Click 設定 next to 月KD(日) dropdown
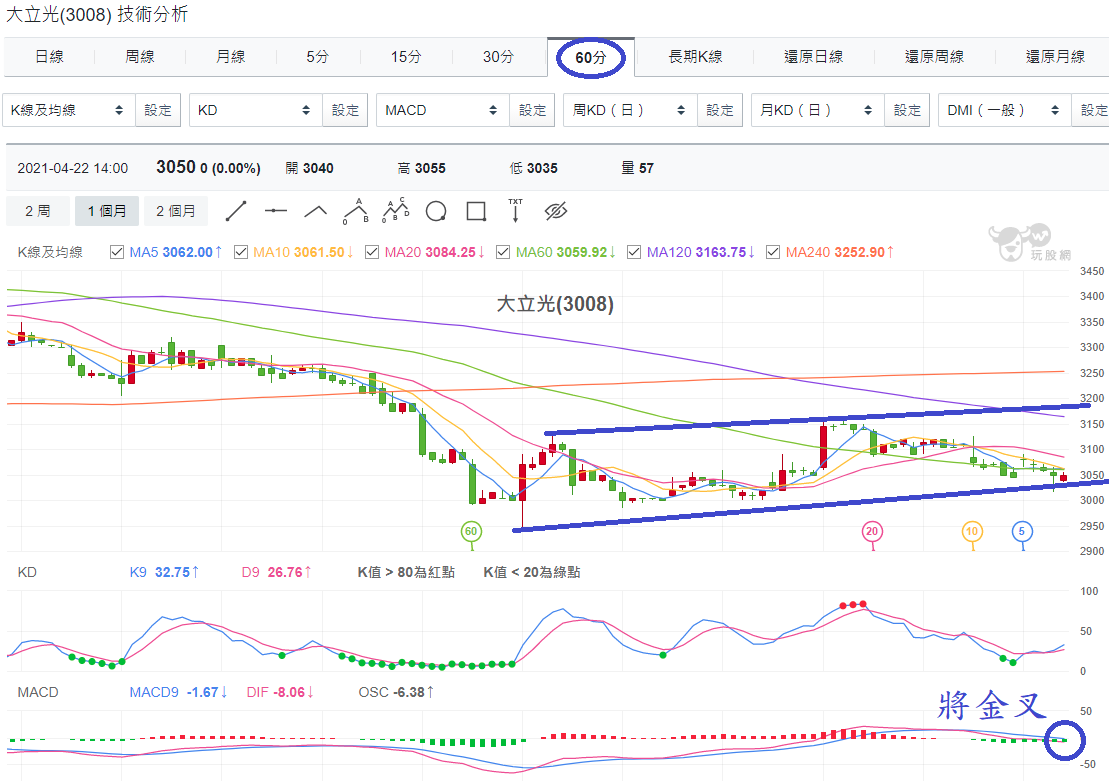This screenshot has width=1109, height=781. coord(907,110)
